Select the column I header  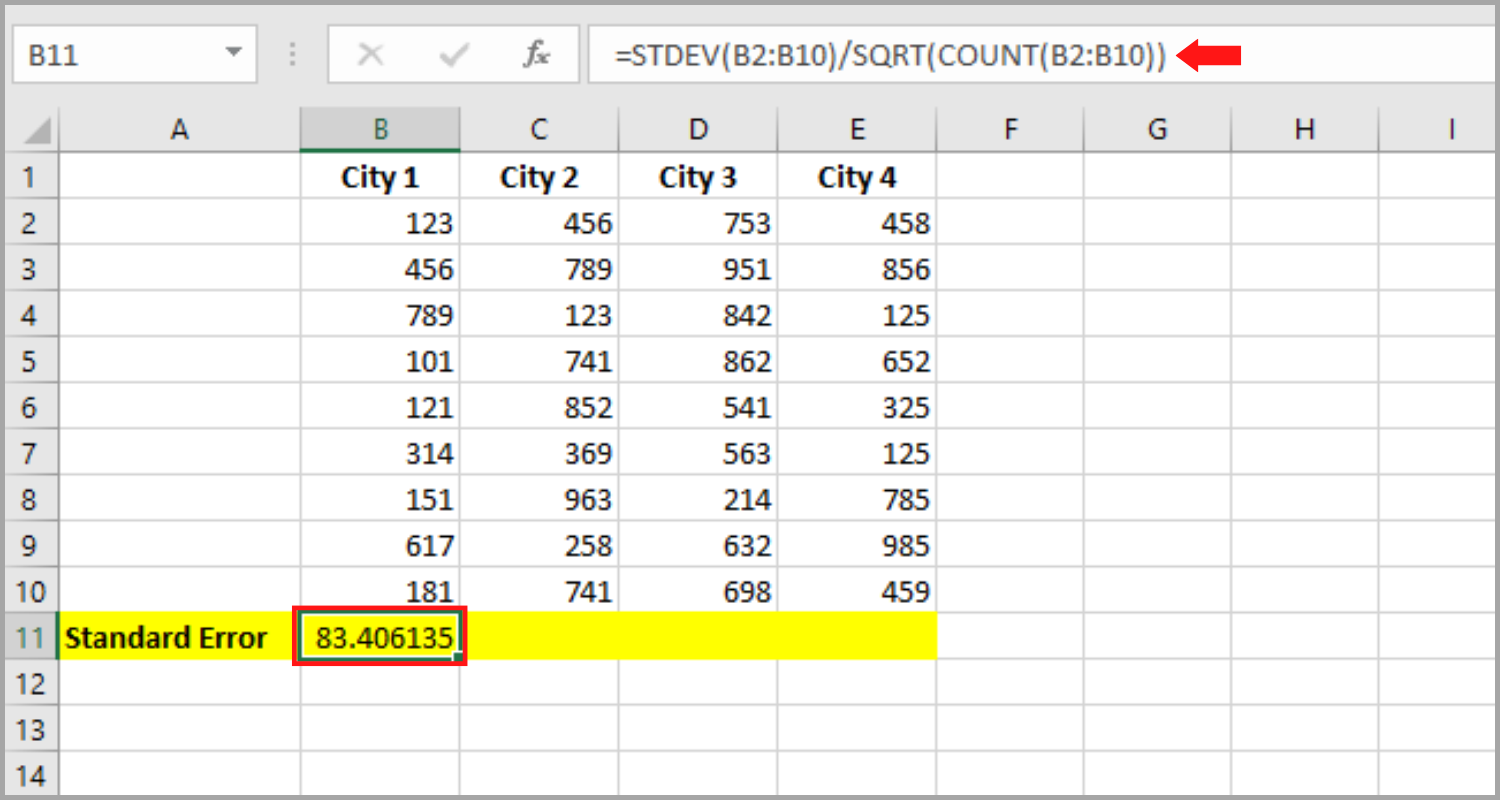(x=1450, y=128)
